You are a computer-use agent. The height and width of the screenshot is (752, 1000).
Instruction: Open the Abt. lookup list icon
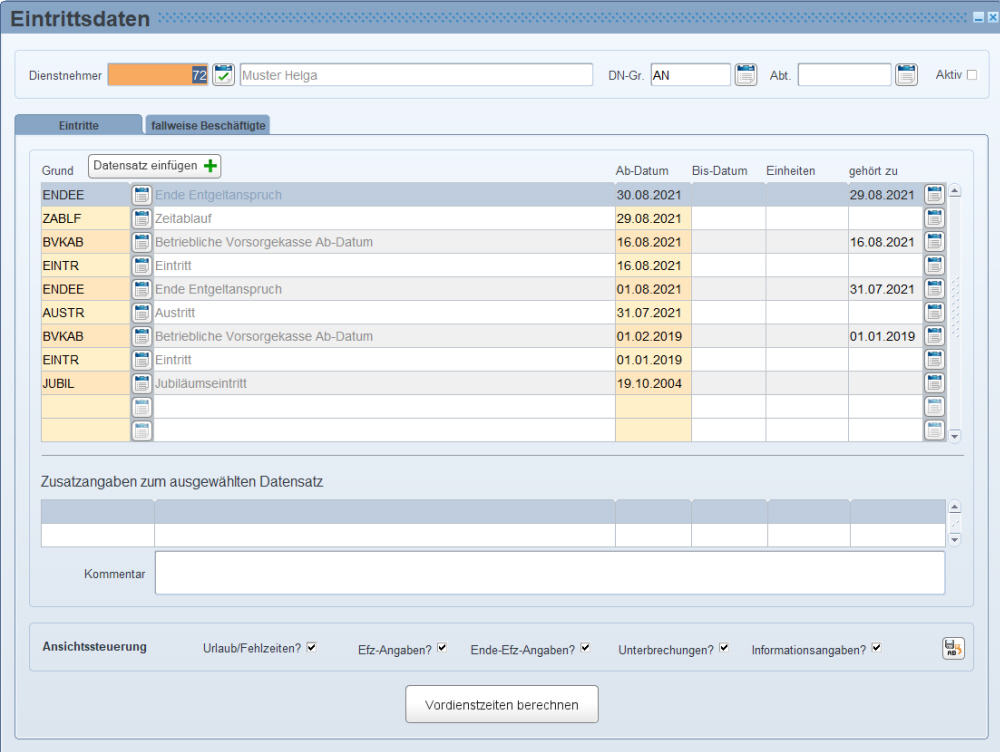click(x=906, y=75)
